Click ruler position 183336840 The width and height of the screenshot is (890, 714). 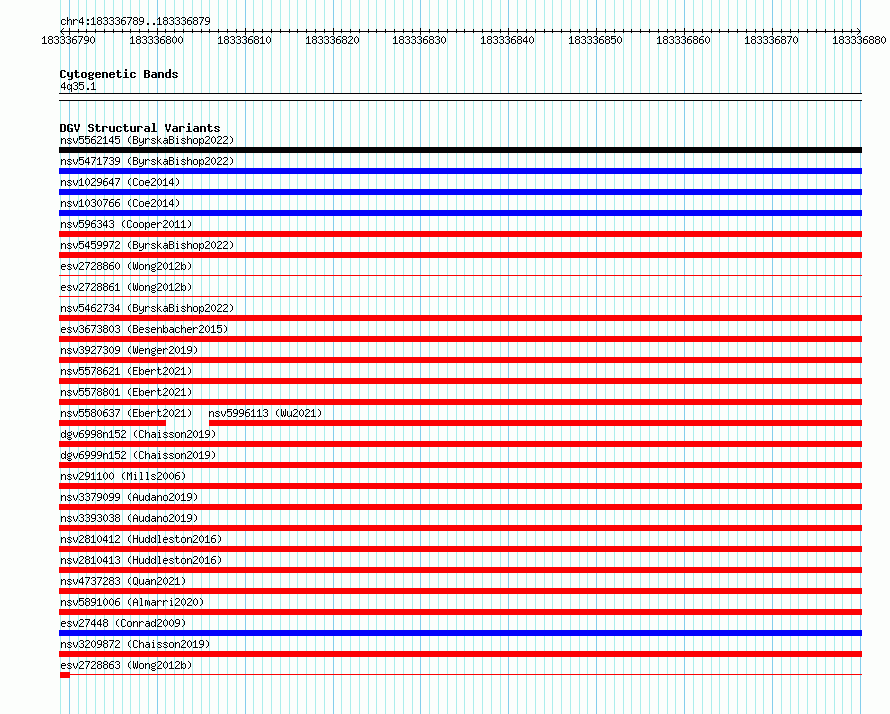(x=507, y=40)
